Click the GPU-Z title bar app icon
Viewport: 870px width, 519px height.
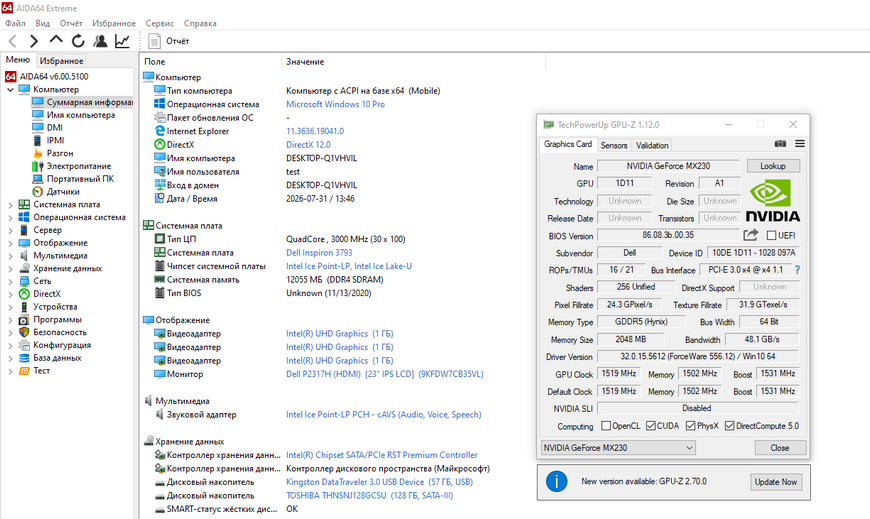point(548,124)
